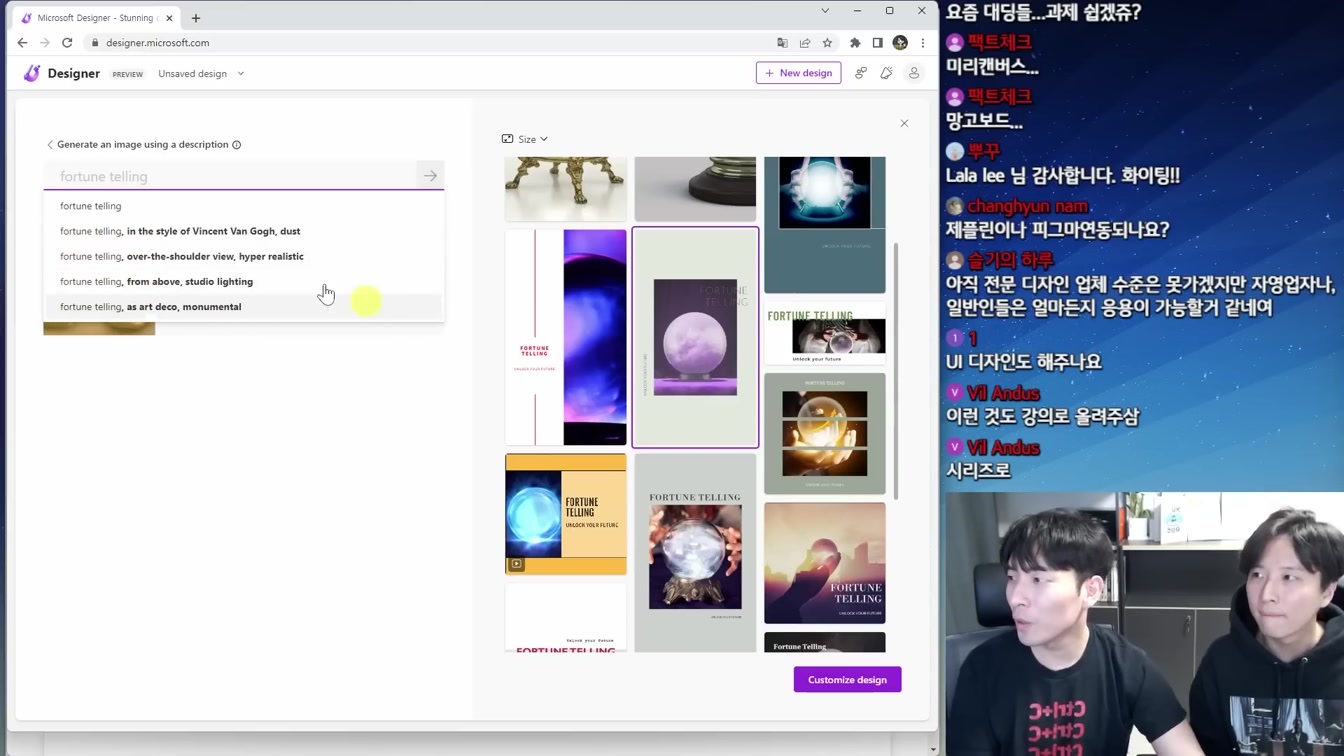Select the pink and purple vertical split design
The height and width of the screenshot is (756, 1344).
(566, 338)
